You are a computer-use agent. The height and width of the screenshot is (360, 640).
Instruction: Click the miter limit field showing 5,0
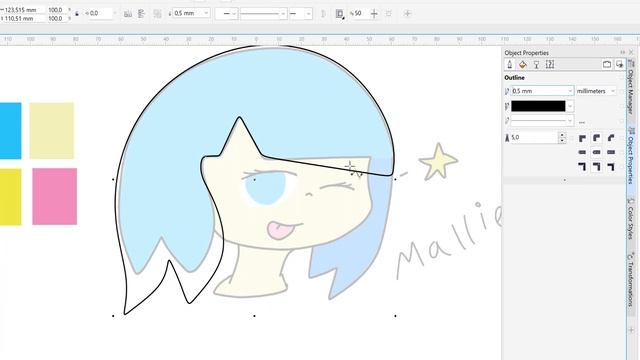coord(534,138)
